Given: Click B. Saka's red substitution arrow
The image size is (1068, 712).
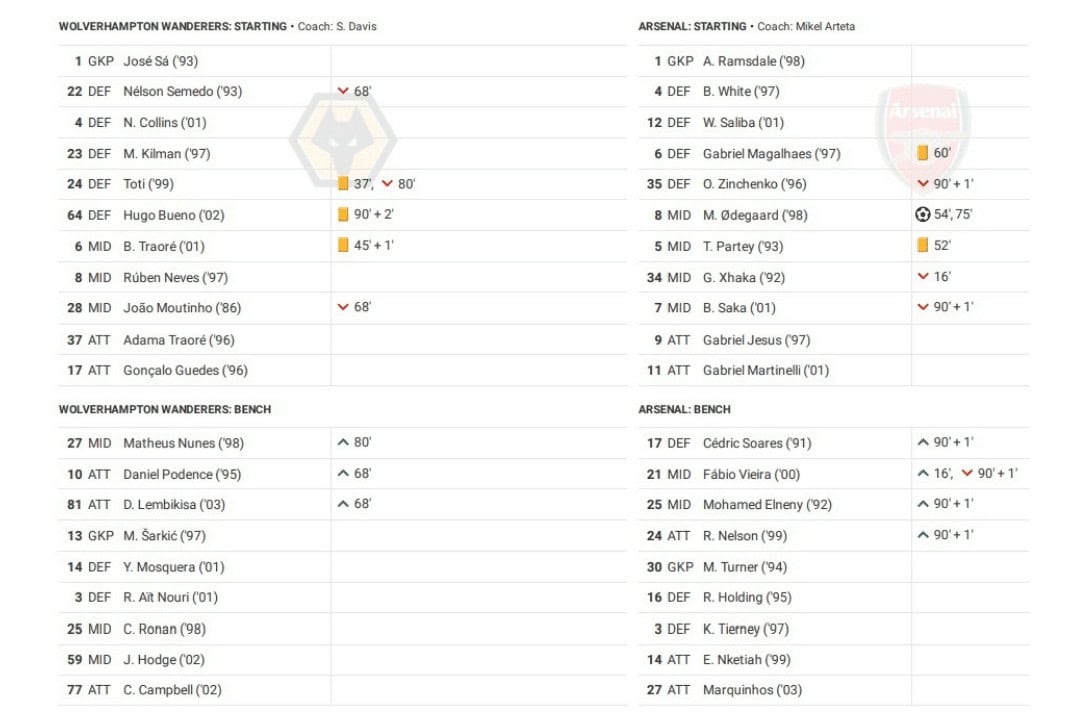Looking at the screenshot, I should (923, 308).
